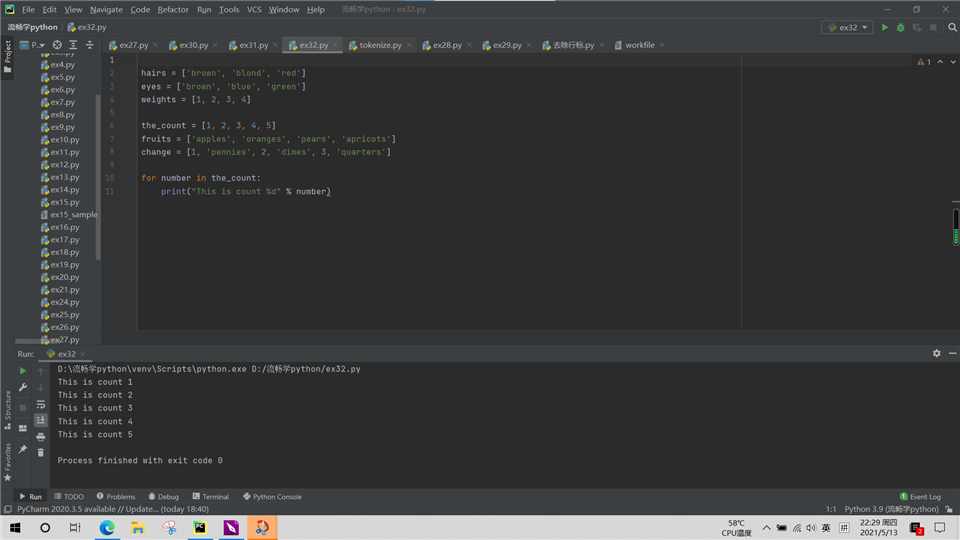Toggle soft-wrap in the Run console
The height and width of the screenshot is (540, 960).
pyautogui.click(x=40, y=405)
